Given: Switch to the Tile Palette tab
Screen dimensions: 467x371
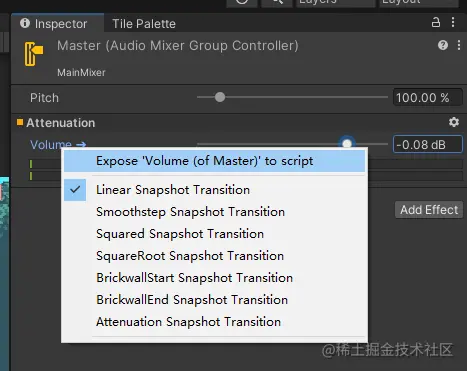Looking at the screenshot, I should [144, 24].
